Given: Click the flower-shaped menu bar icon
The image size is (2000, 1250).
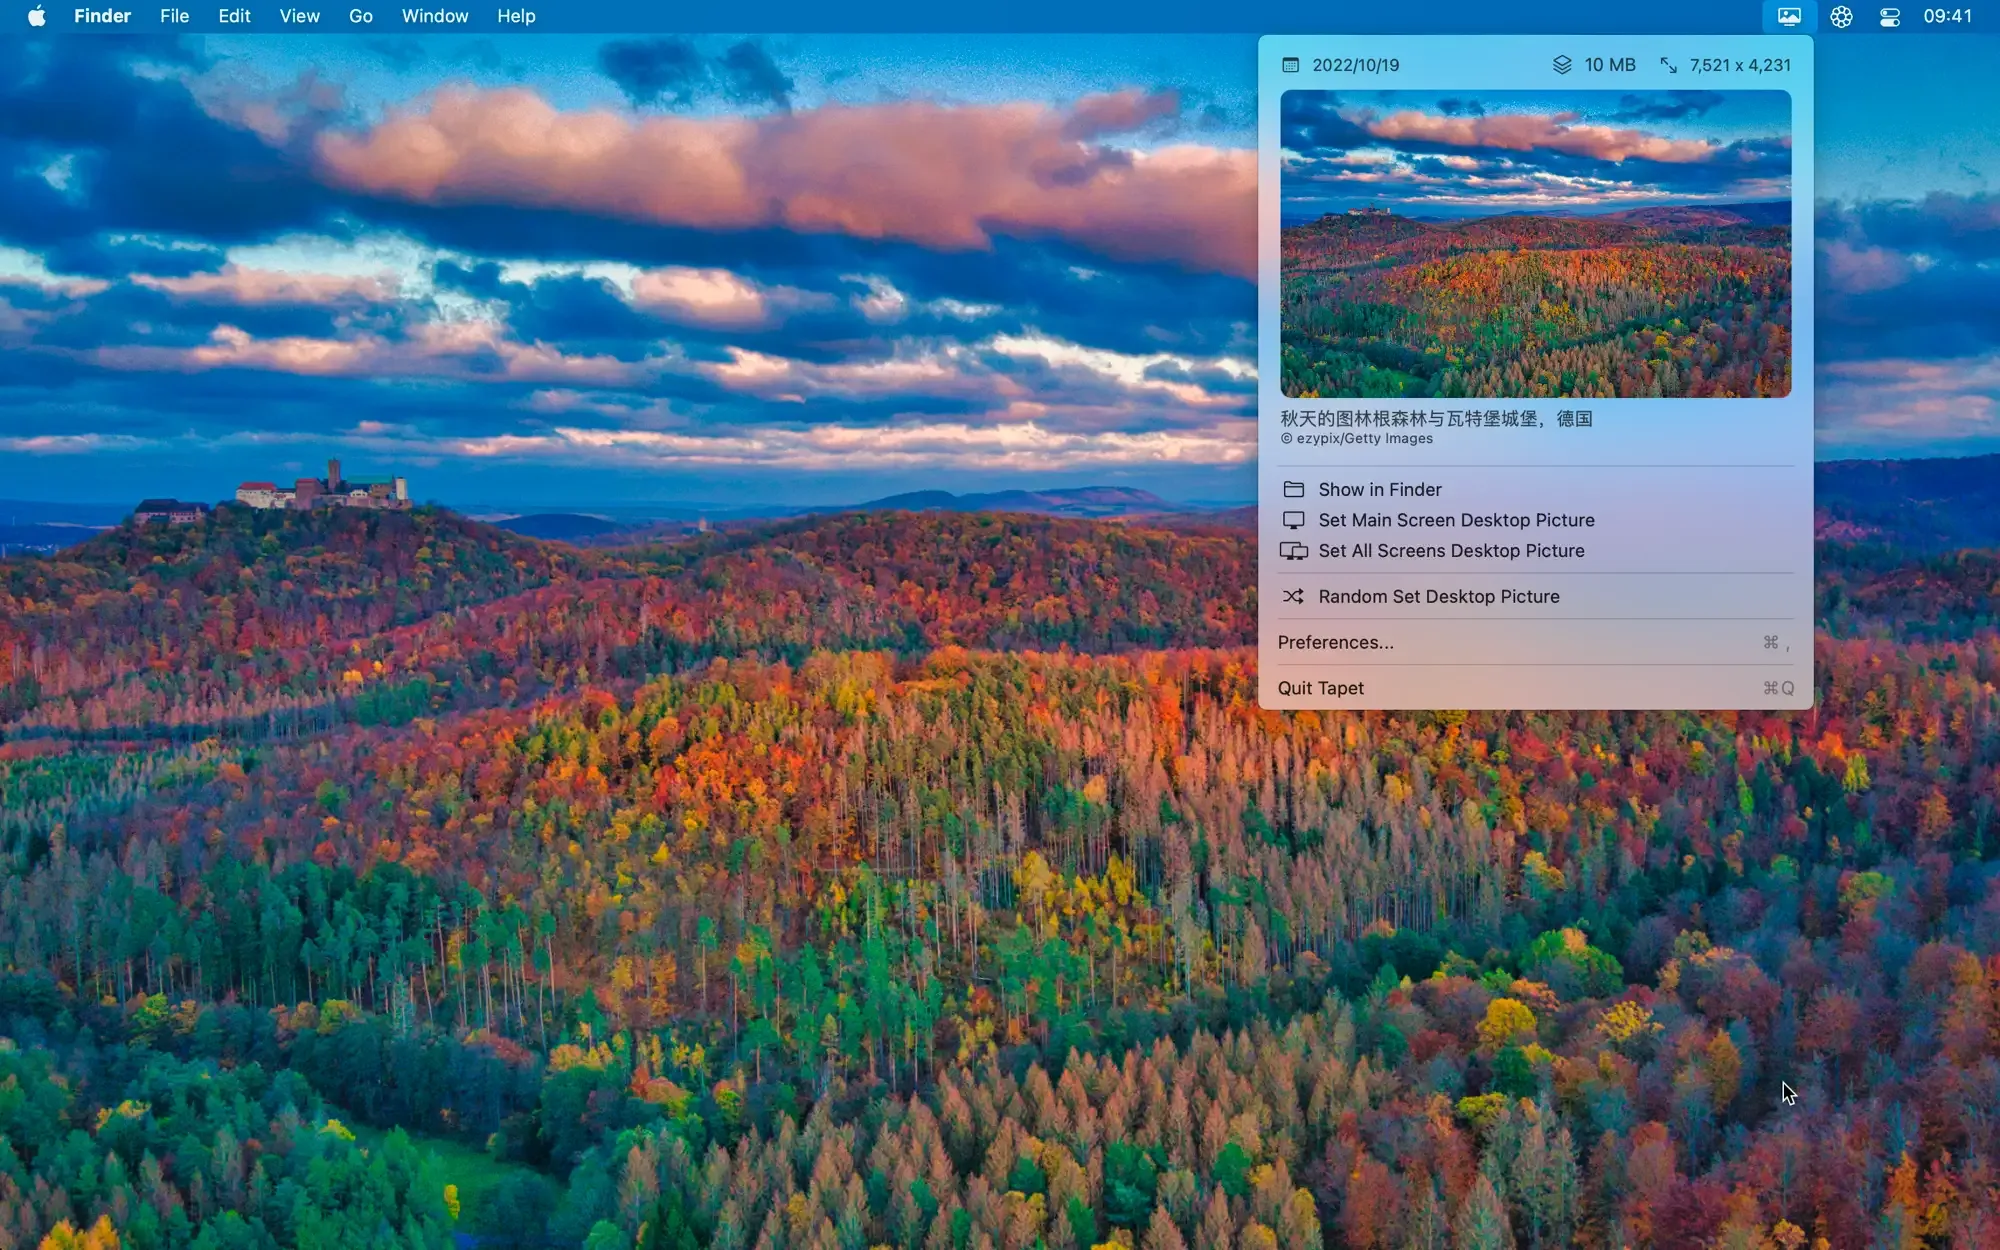Looking at the screenshot, I should pos(1841,16).
